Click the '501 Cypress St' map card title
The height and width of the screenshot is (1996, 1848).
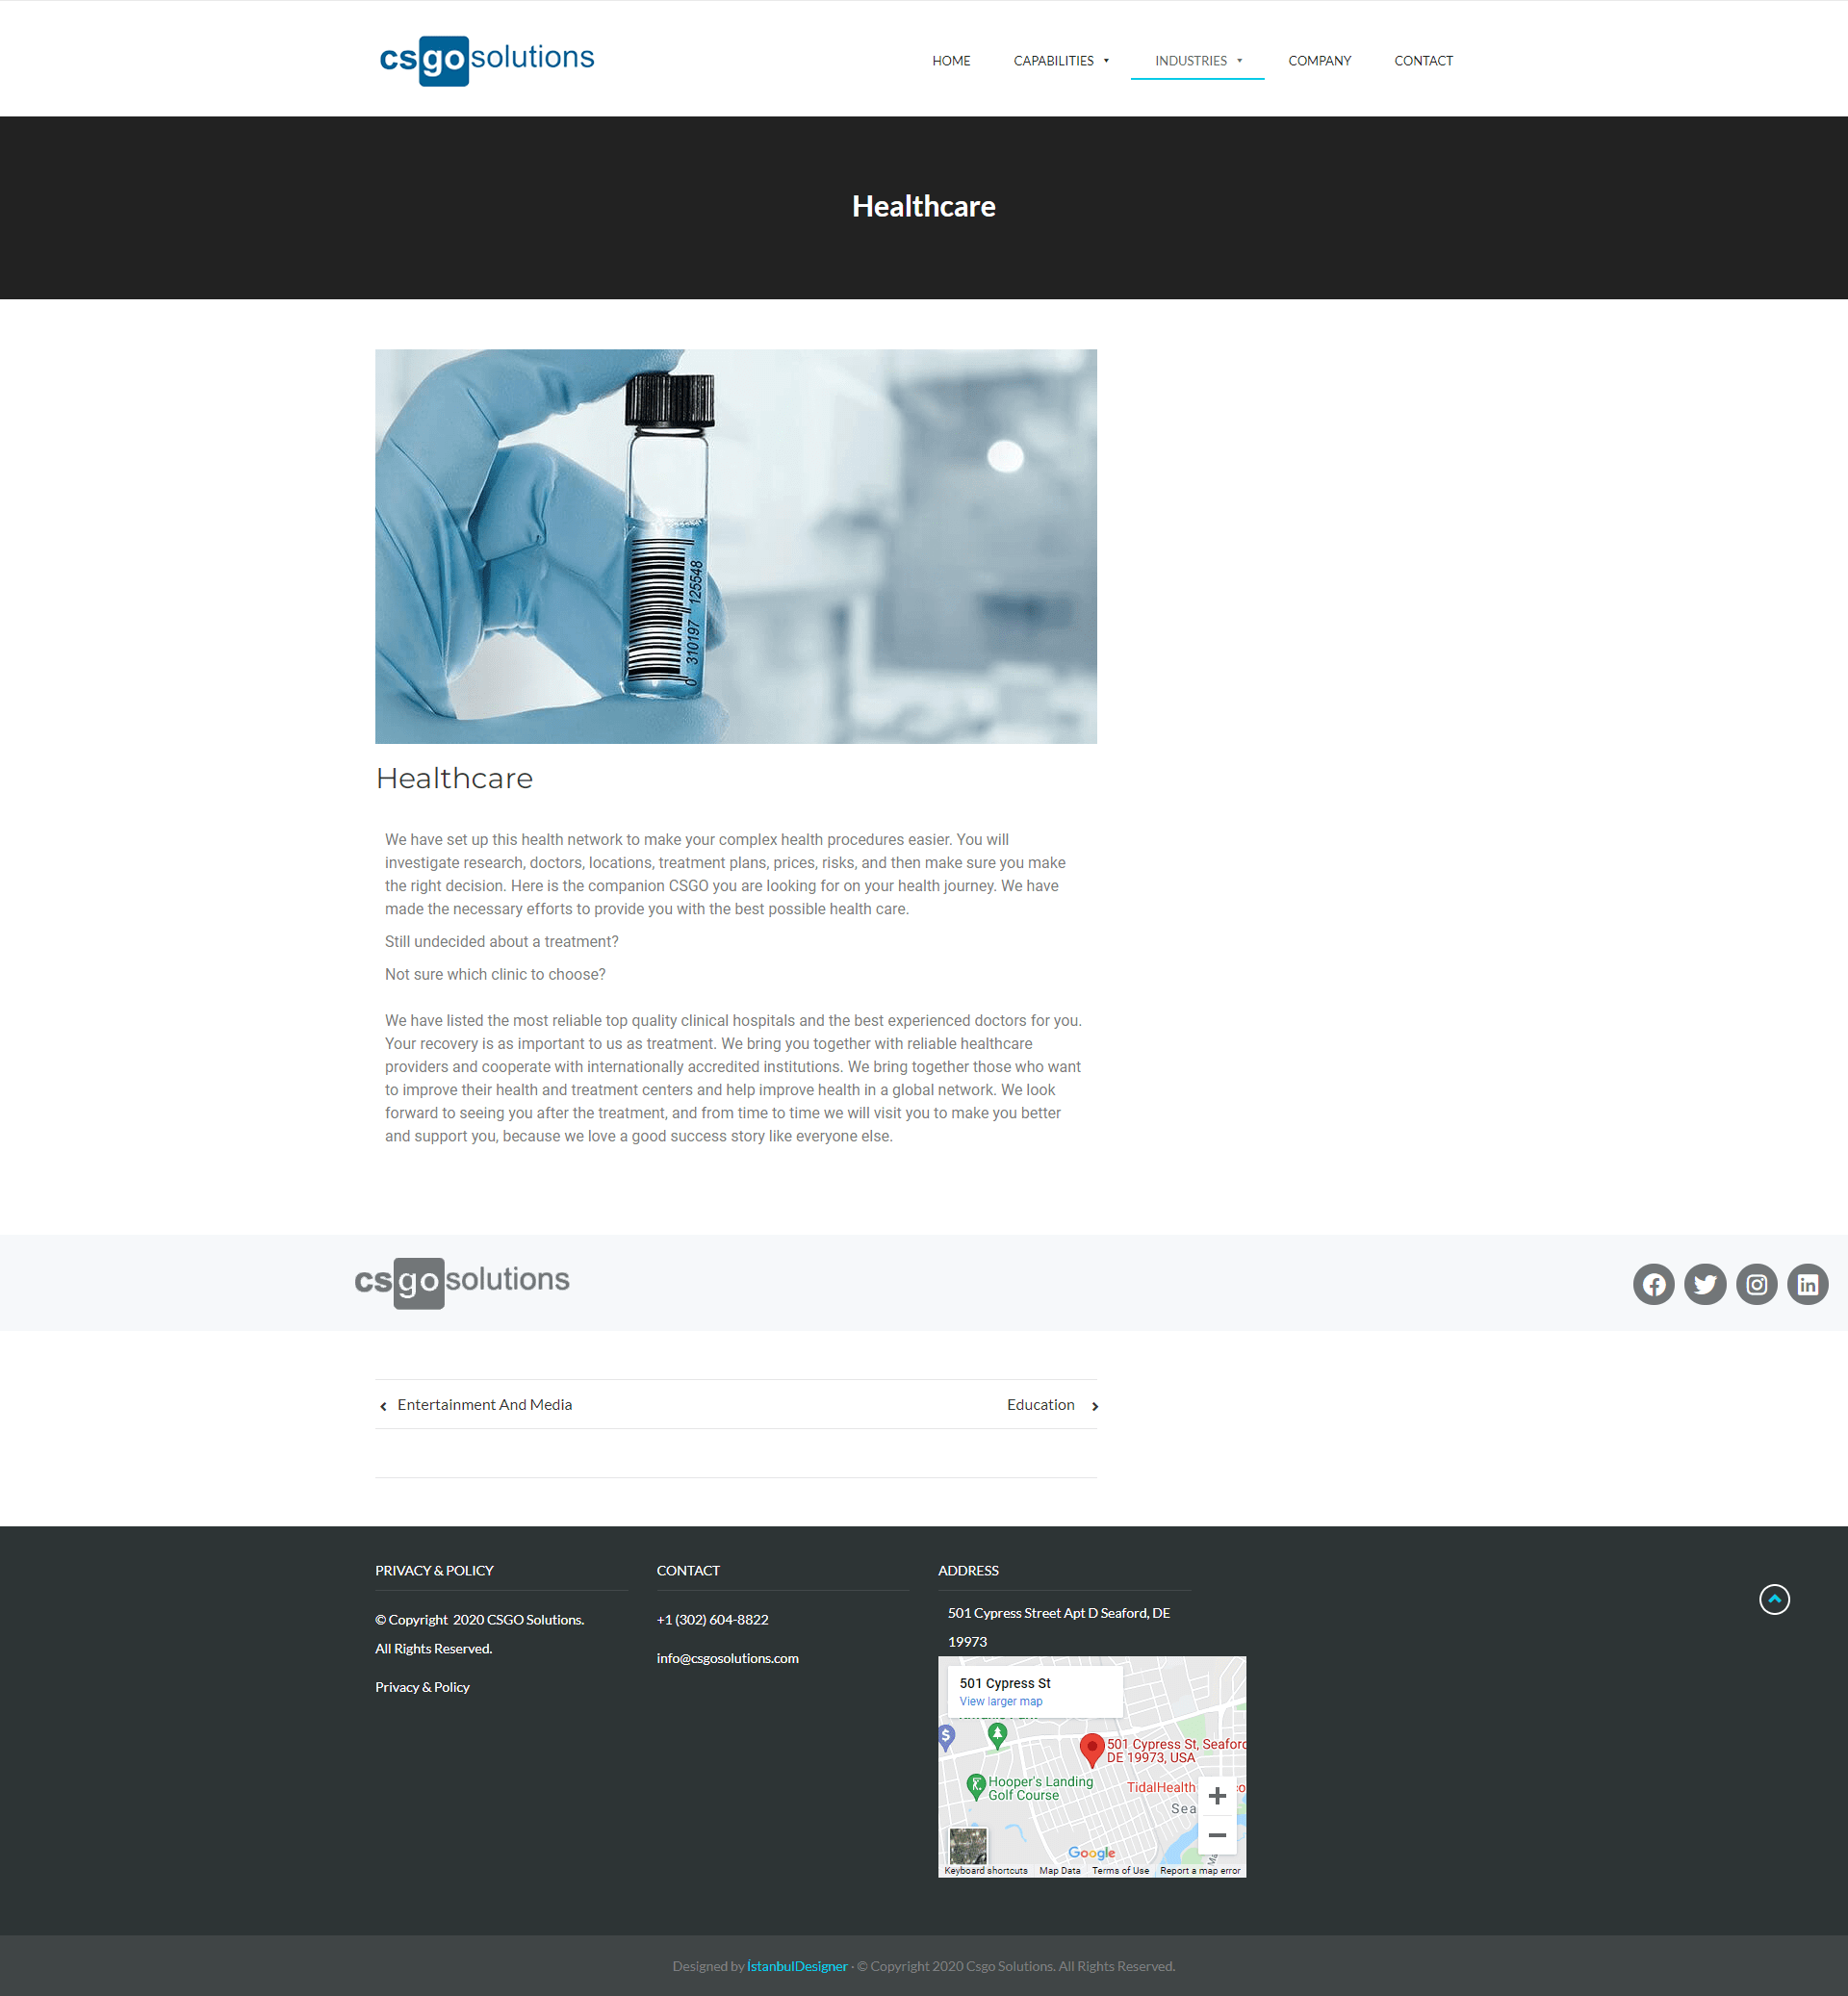[x=1005, y=1683]
